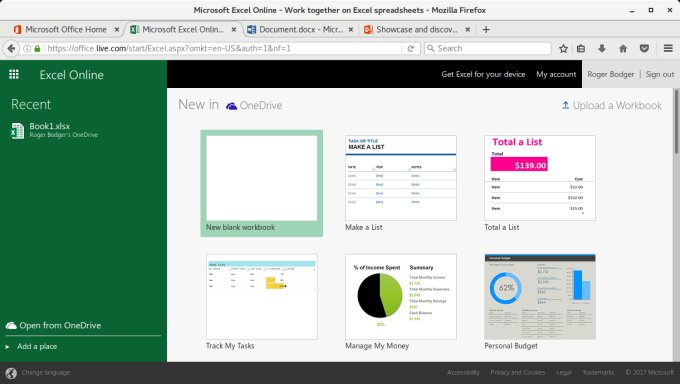This screenshot has width=680, height=384.
Task: Reload the page with the refresh icon
Action: click(410, 48)
